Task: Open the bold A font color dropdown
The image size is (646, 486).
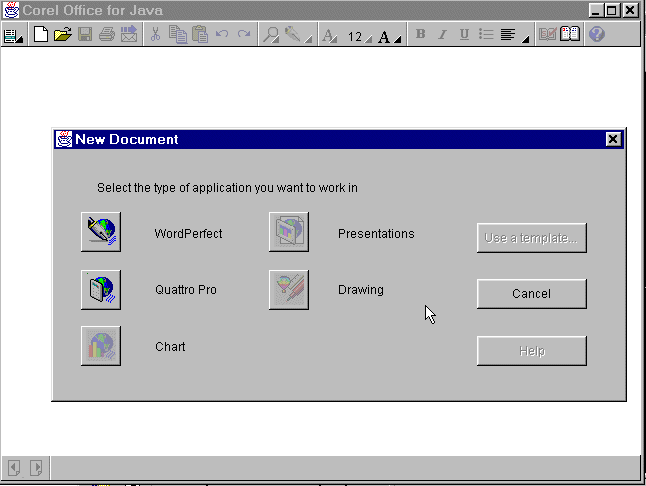Action: 389,37
